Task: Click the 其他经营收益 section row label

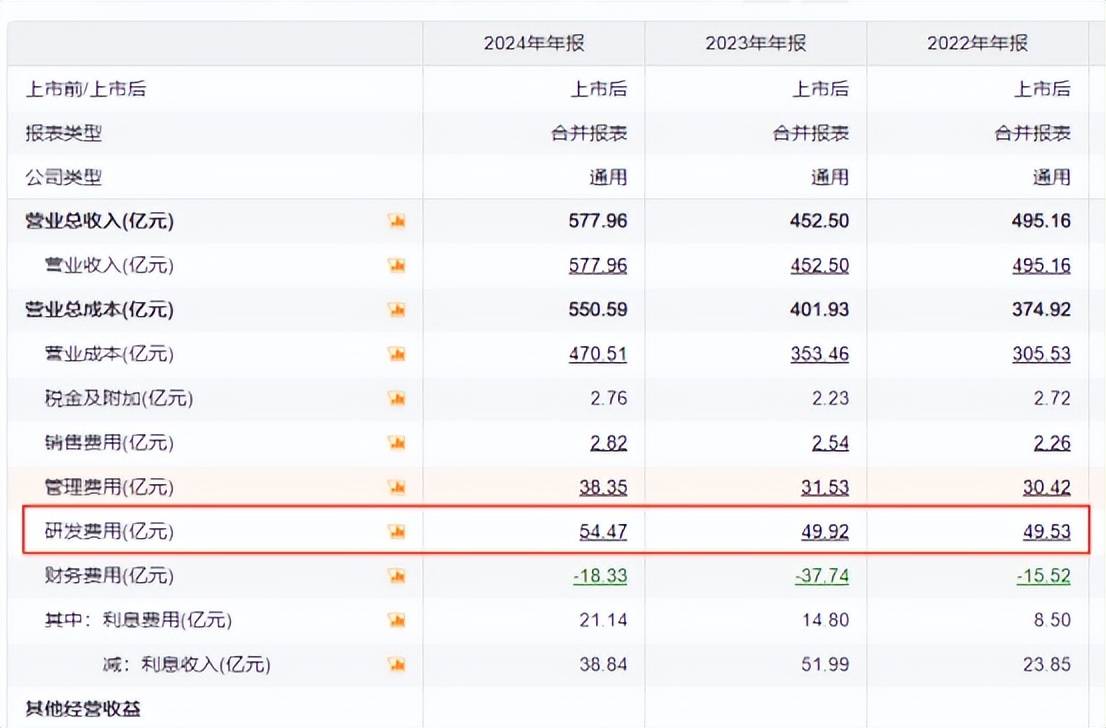Action: click(x=83, y=709)
